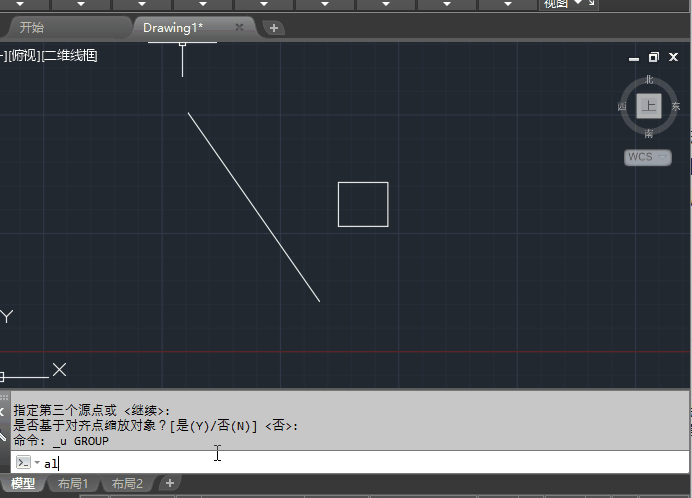This screenshot has height=498, width=692.
Task: Click the east 东 compass direction
Action: pyautogui.click(x=675, y=106)
